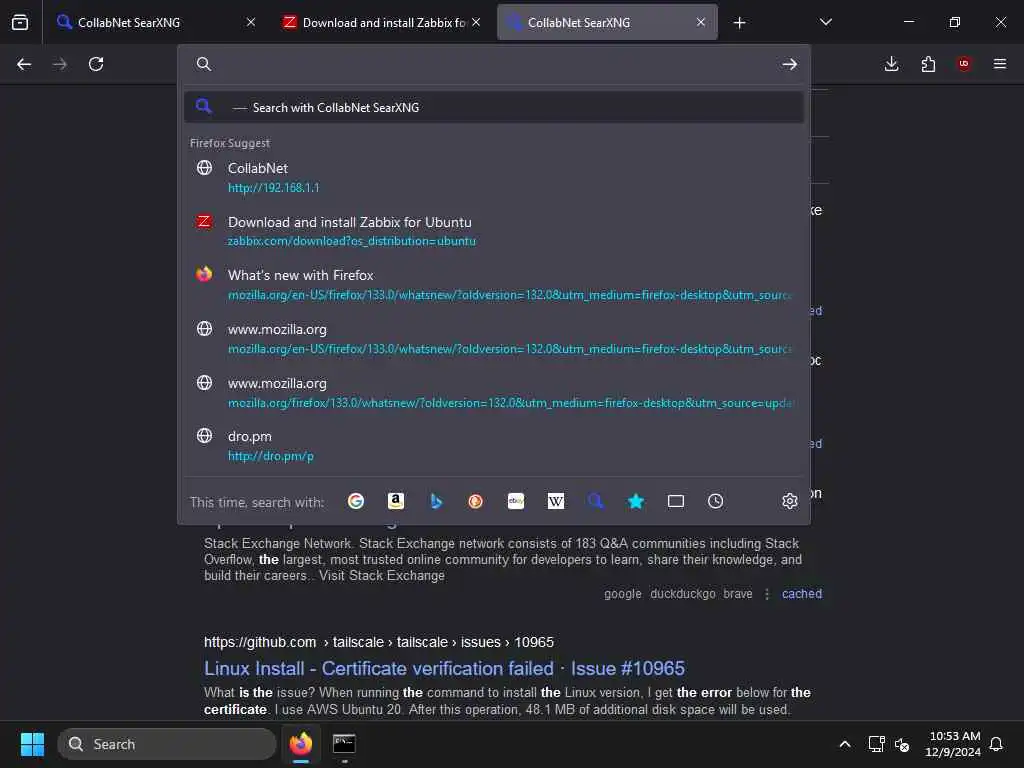Search this time with Wikipedia
The width and height of the screenshot is (1024, 768).
556,501
